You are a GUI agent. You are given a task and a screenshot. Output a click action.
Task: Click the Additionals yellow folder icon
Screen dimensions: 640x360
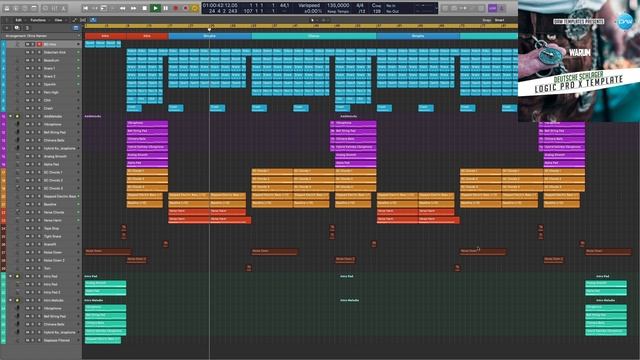click(x=17, y=116)
